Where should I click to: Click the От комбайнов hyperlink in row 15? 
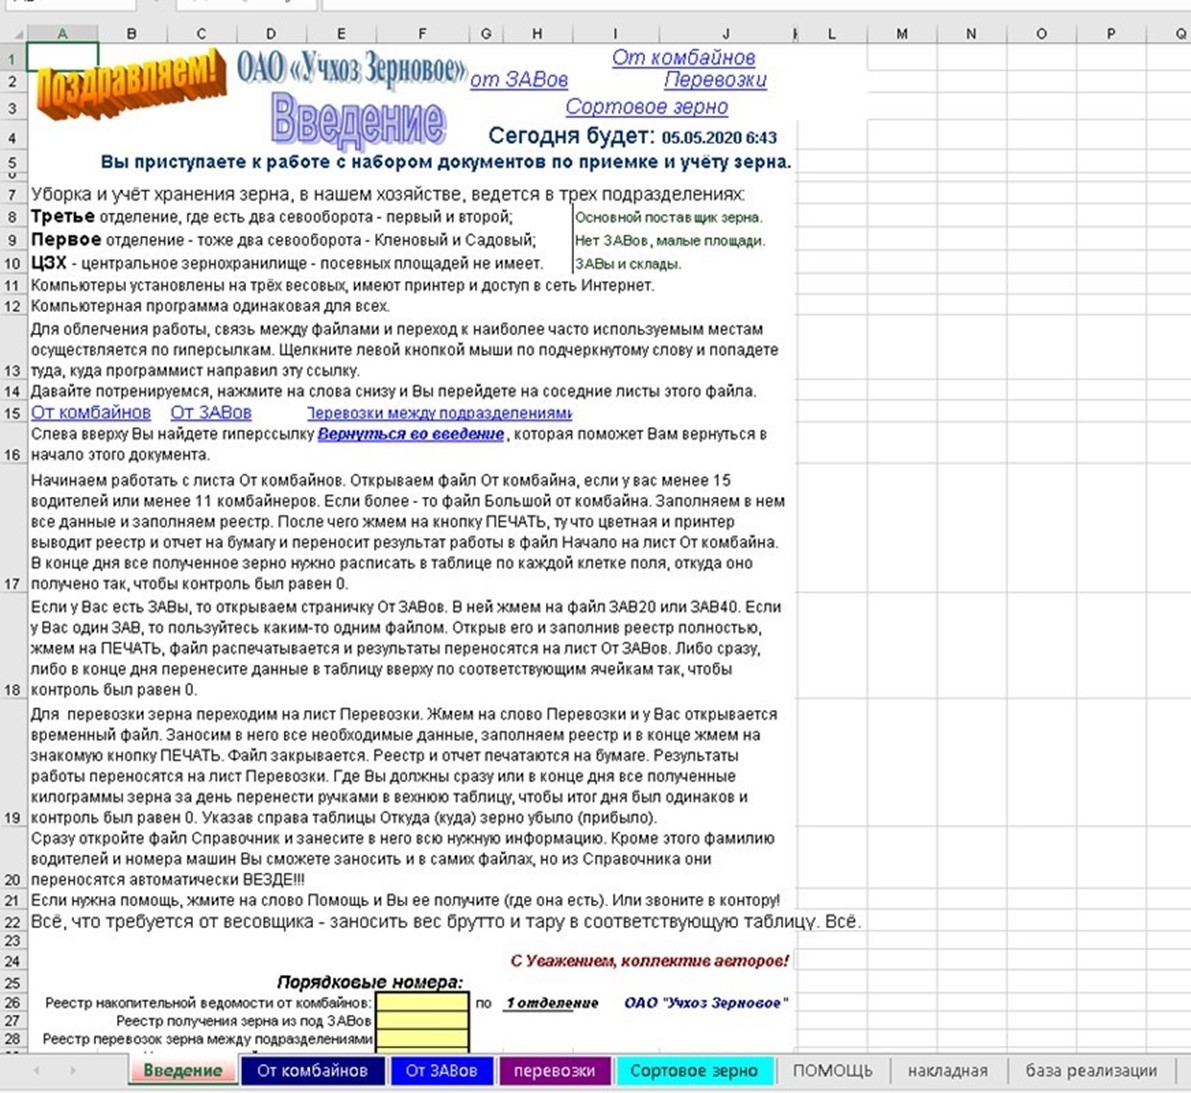point(91,412)
